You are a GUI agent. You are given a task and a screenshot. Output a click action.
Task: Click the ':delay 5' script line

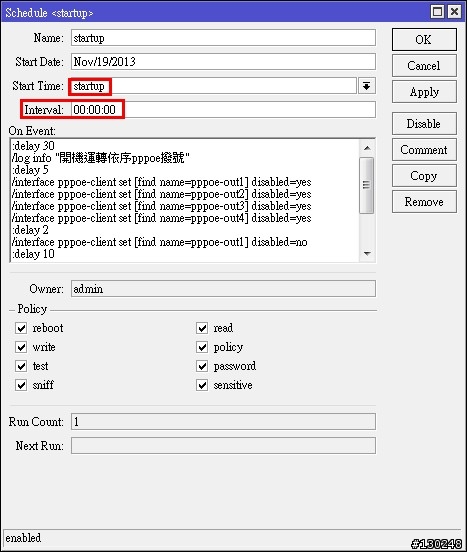(x=30, y=170)
